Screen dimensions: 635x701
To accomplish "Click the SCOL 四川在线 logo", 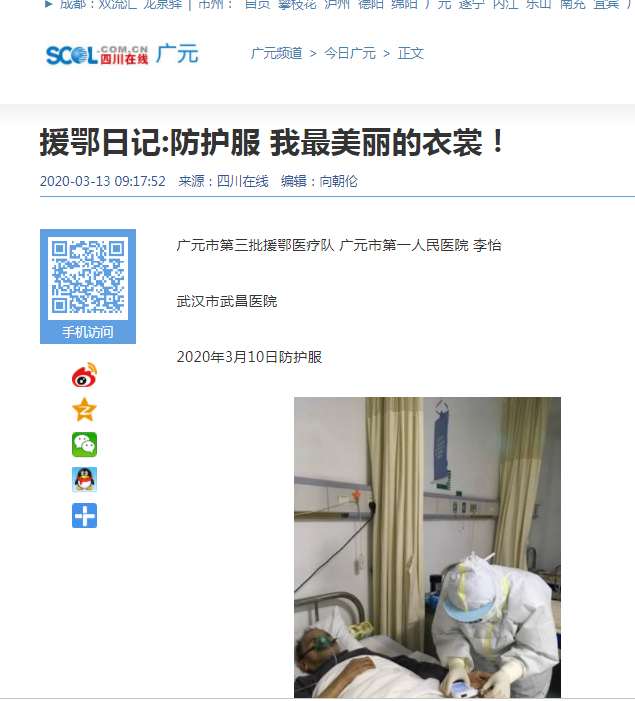I will coord(97,55).
